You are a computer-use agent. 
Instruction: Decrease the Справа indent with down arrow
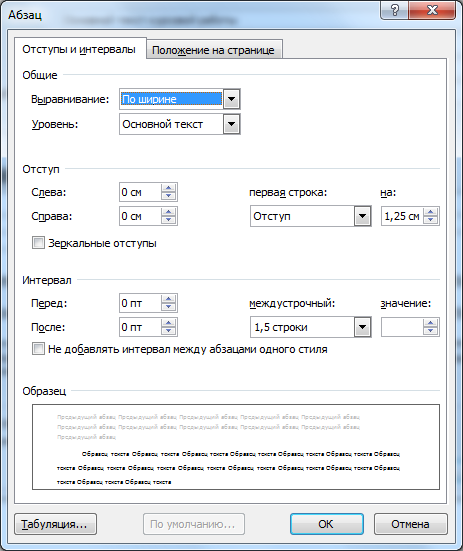pos(169,220)
